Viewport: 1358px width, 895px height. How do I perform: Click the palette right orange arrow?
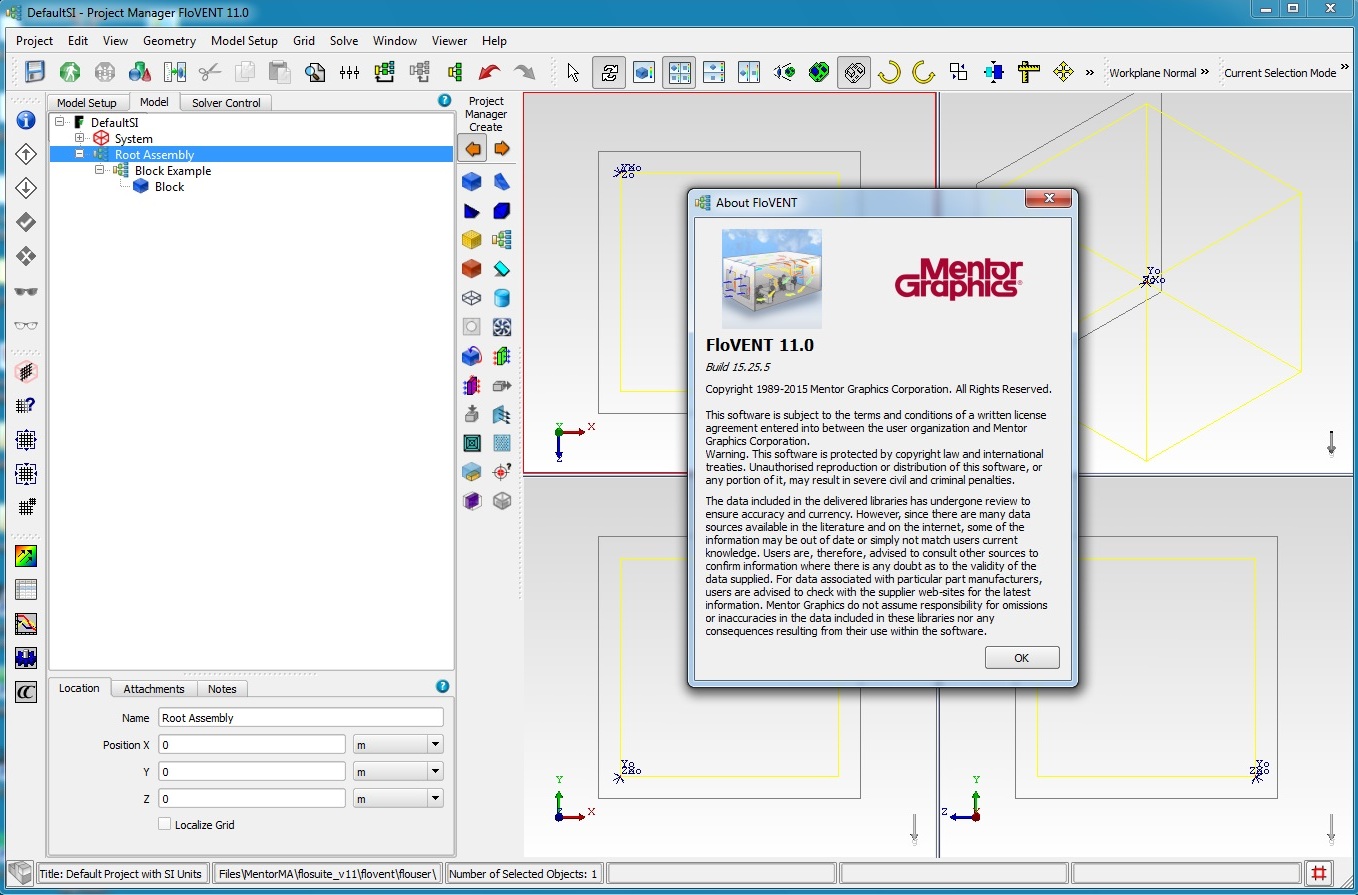point(502,149)
